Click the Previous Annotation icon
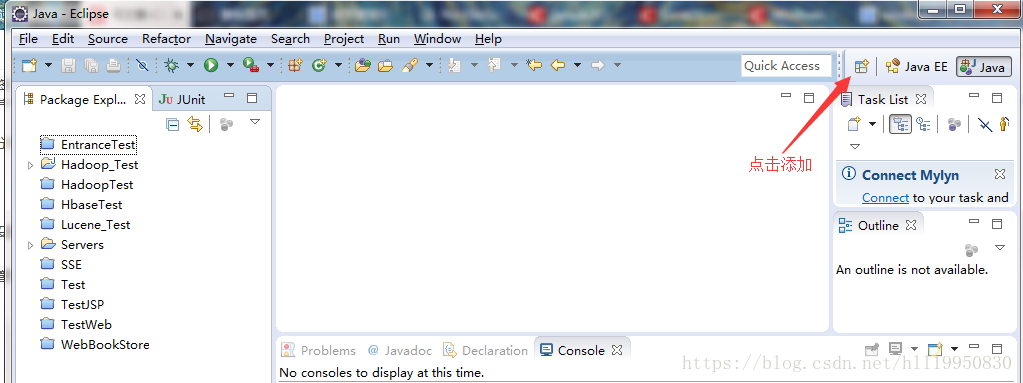 tap(495, 65)
